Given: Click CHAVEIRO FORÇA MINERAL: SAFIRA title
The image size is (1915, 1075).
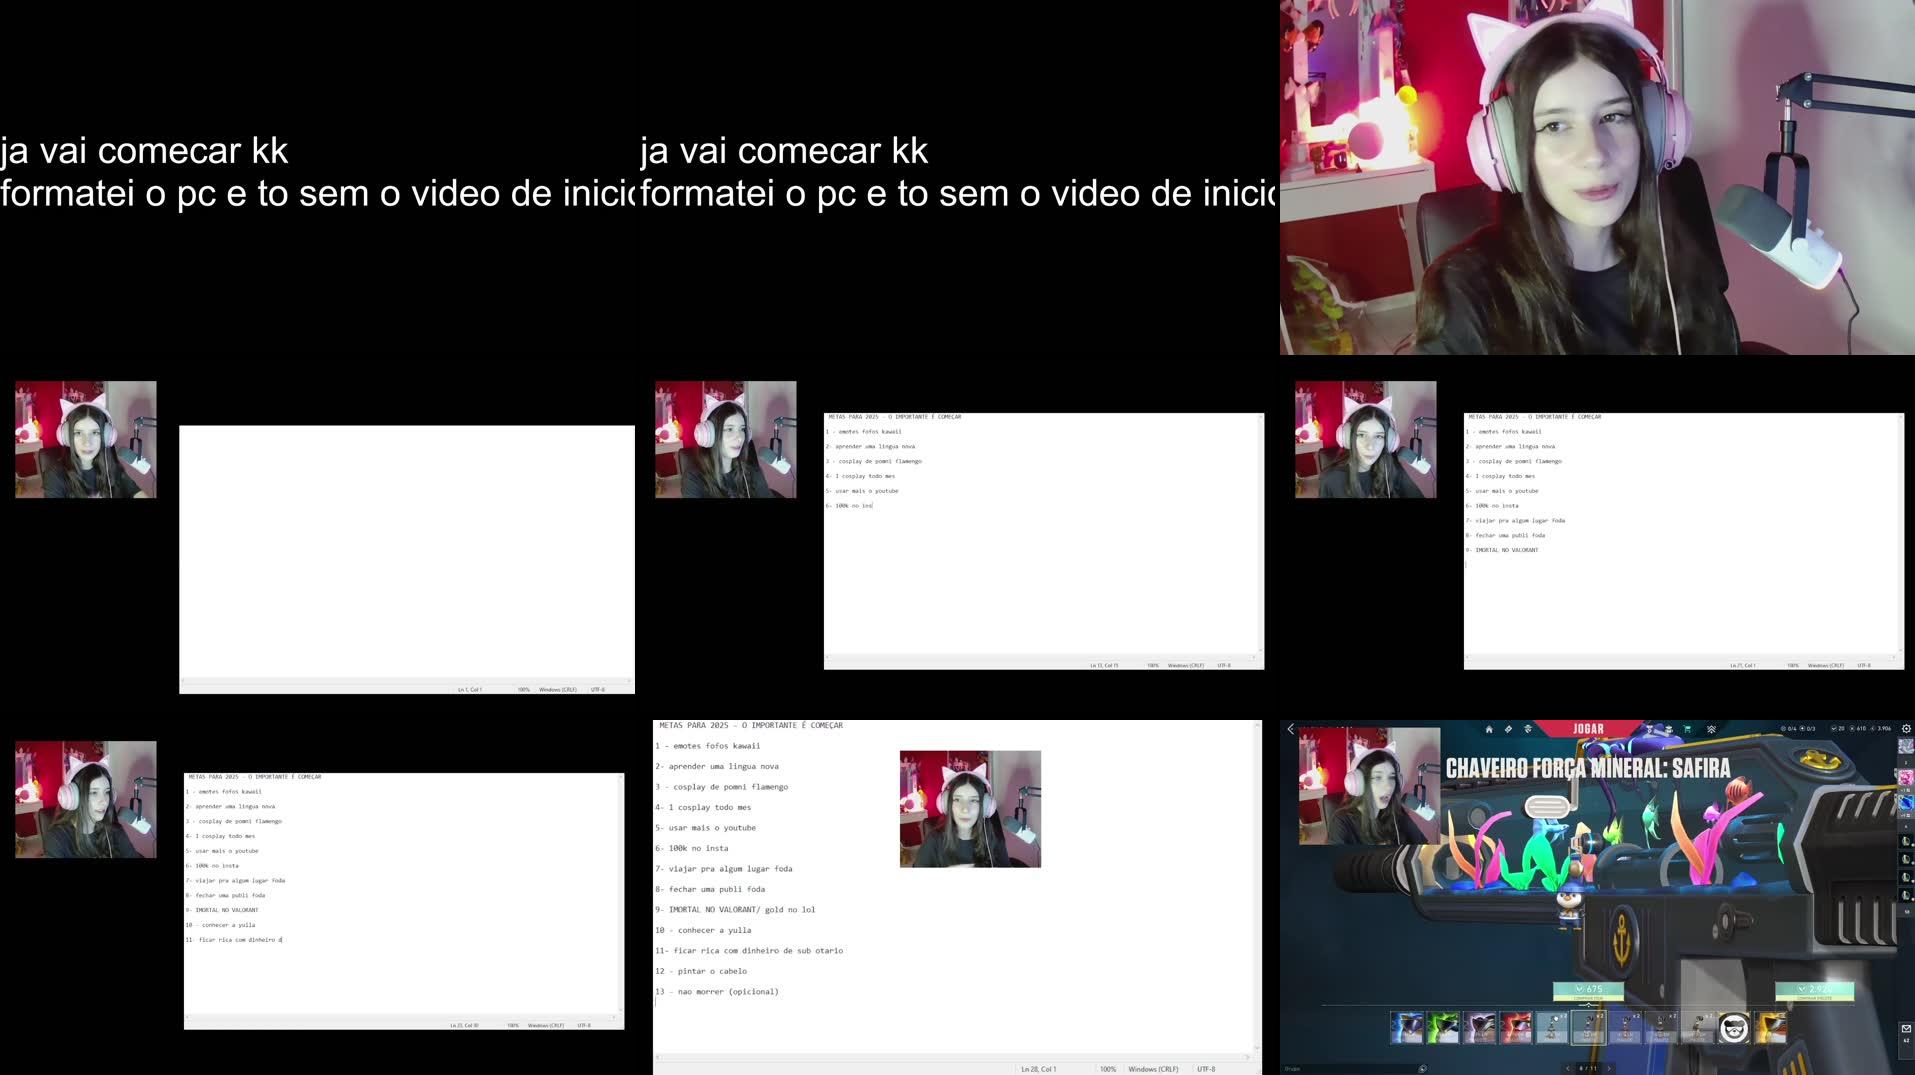Looking at the screenshot, I should click(1588, 768).
